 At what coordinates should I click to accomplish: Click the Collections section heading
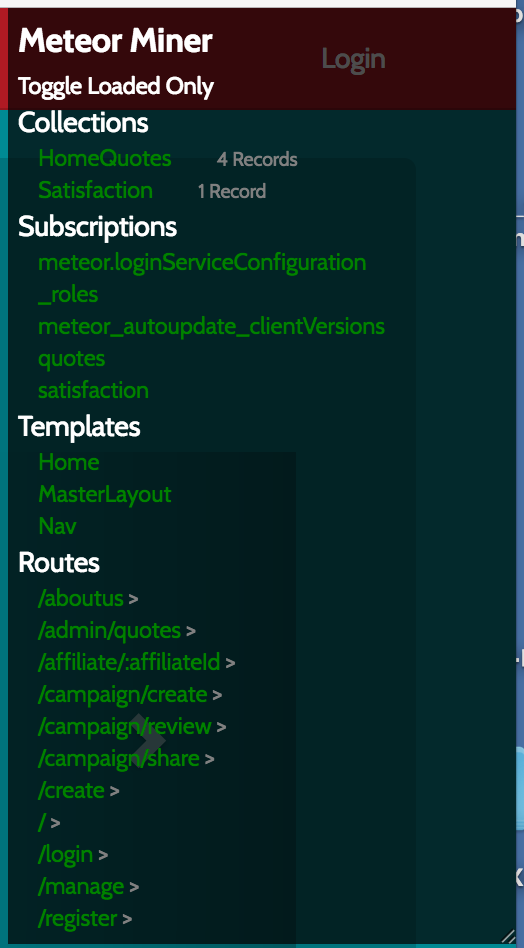(83, 123)
